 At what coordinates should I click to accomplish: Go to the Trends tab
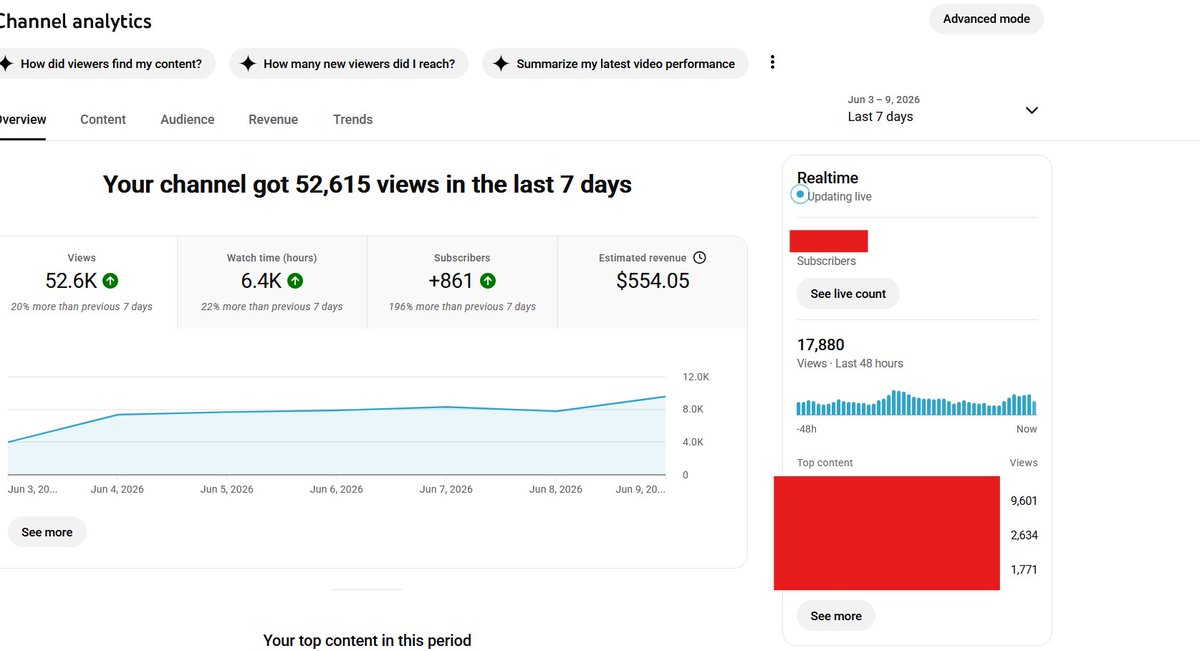coord(353,119)
